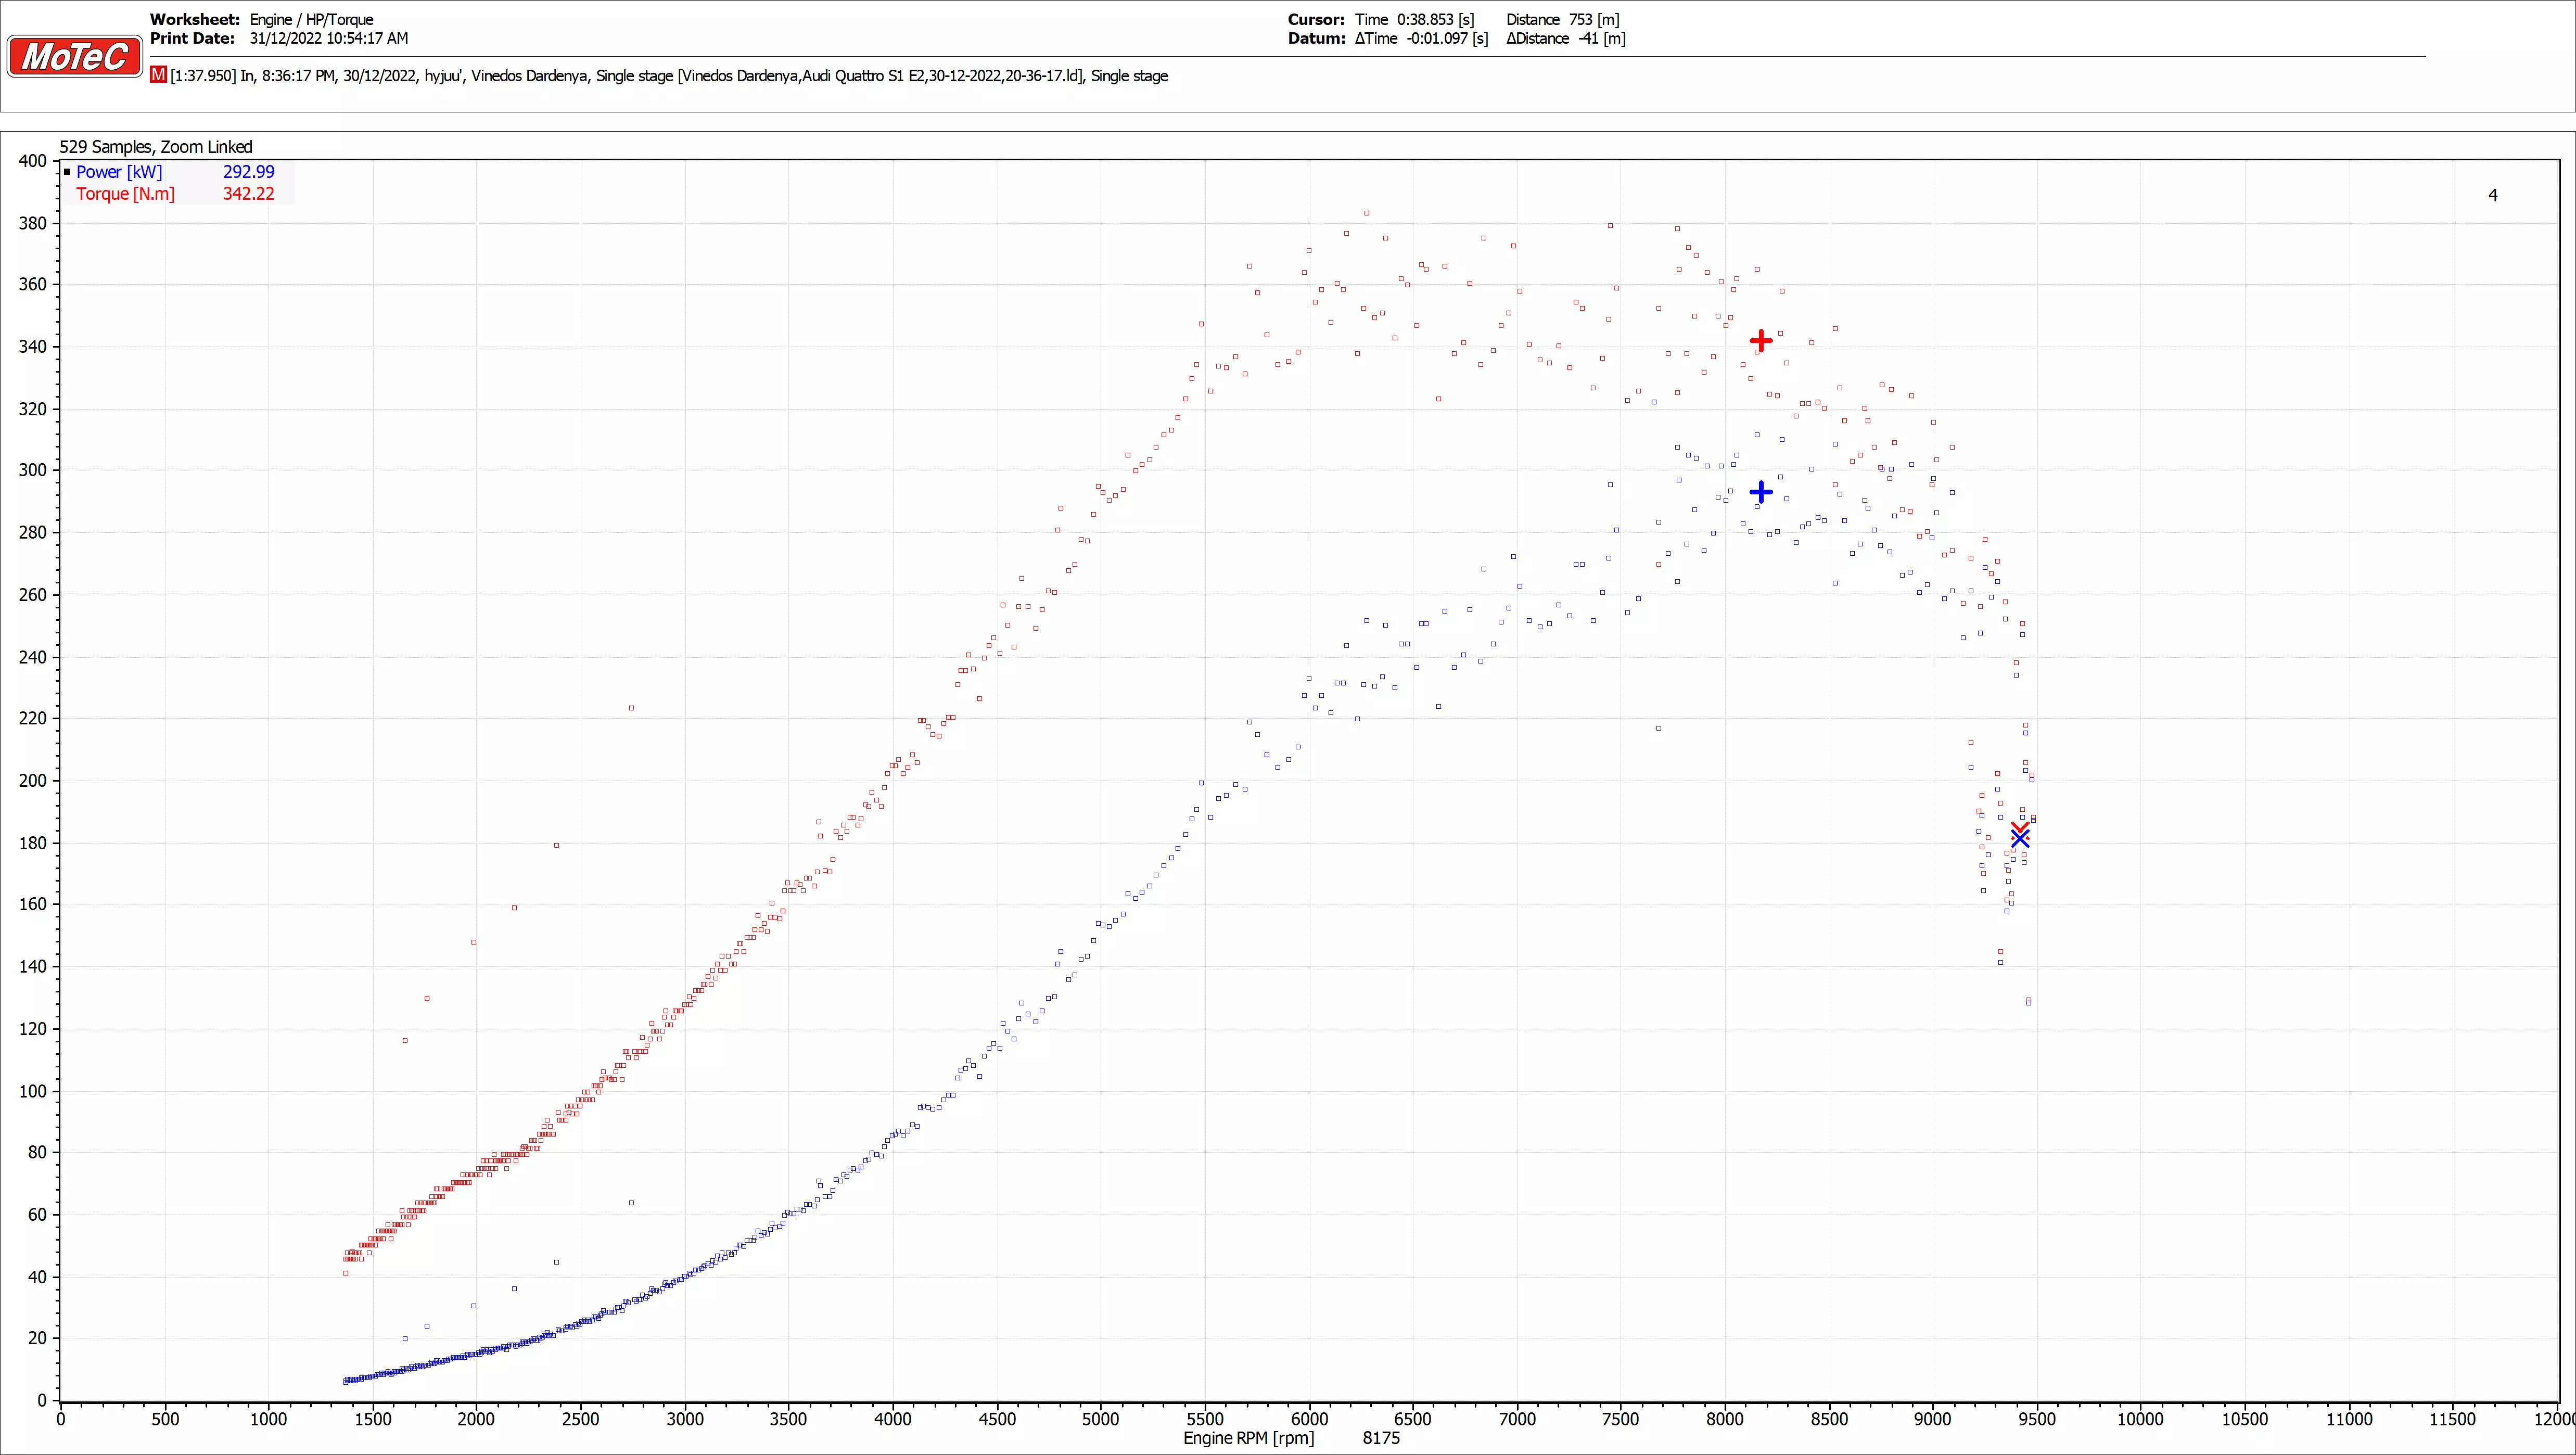Select the Torque [N.m] legend channel
2576x1455 pixels.
pyautogui.click(x=125, y=194)
